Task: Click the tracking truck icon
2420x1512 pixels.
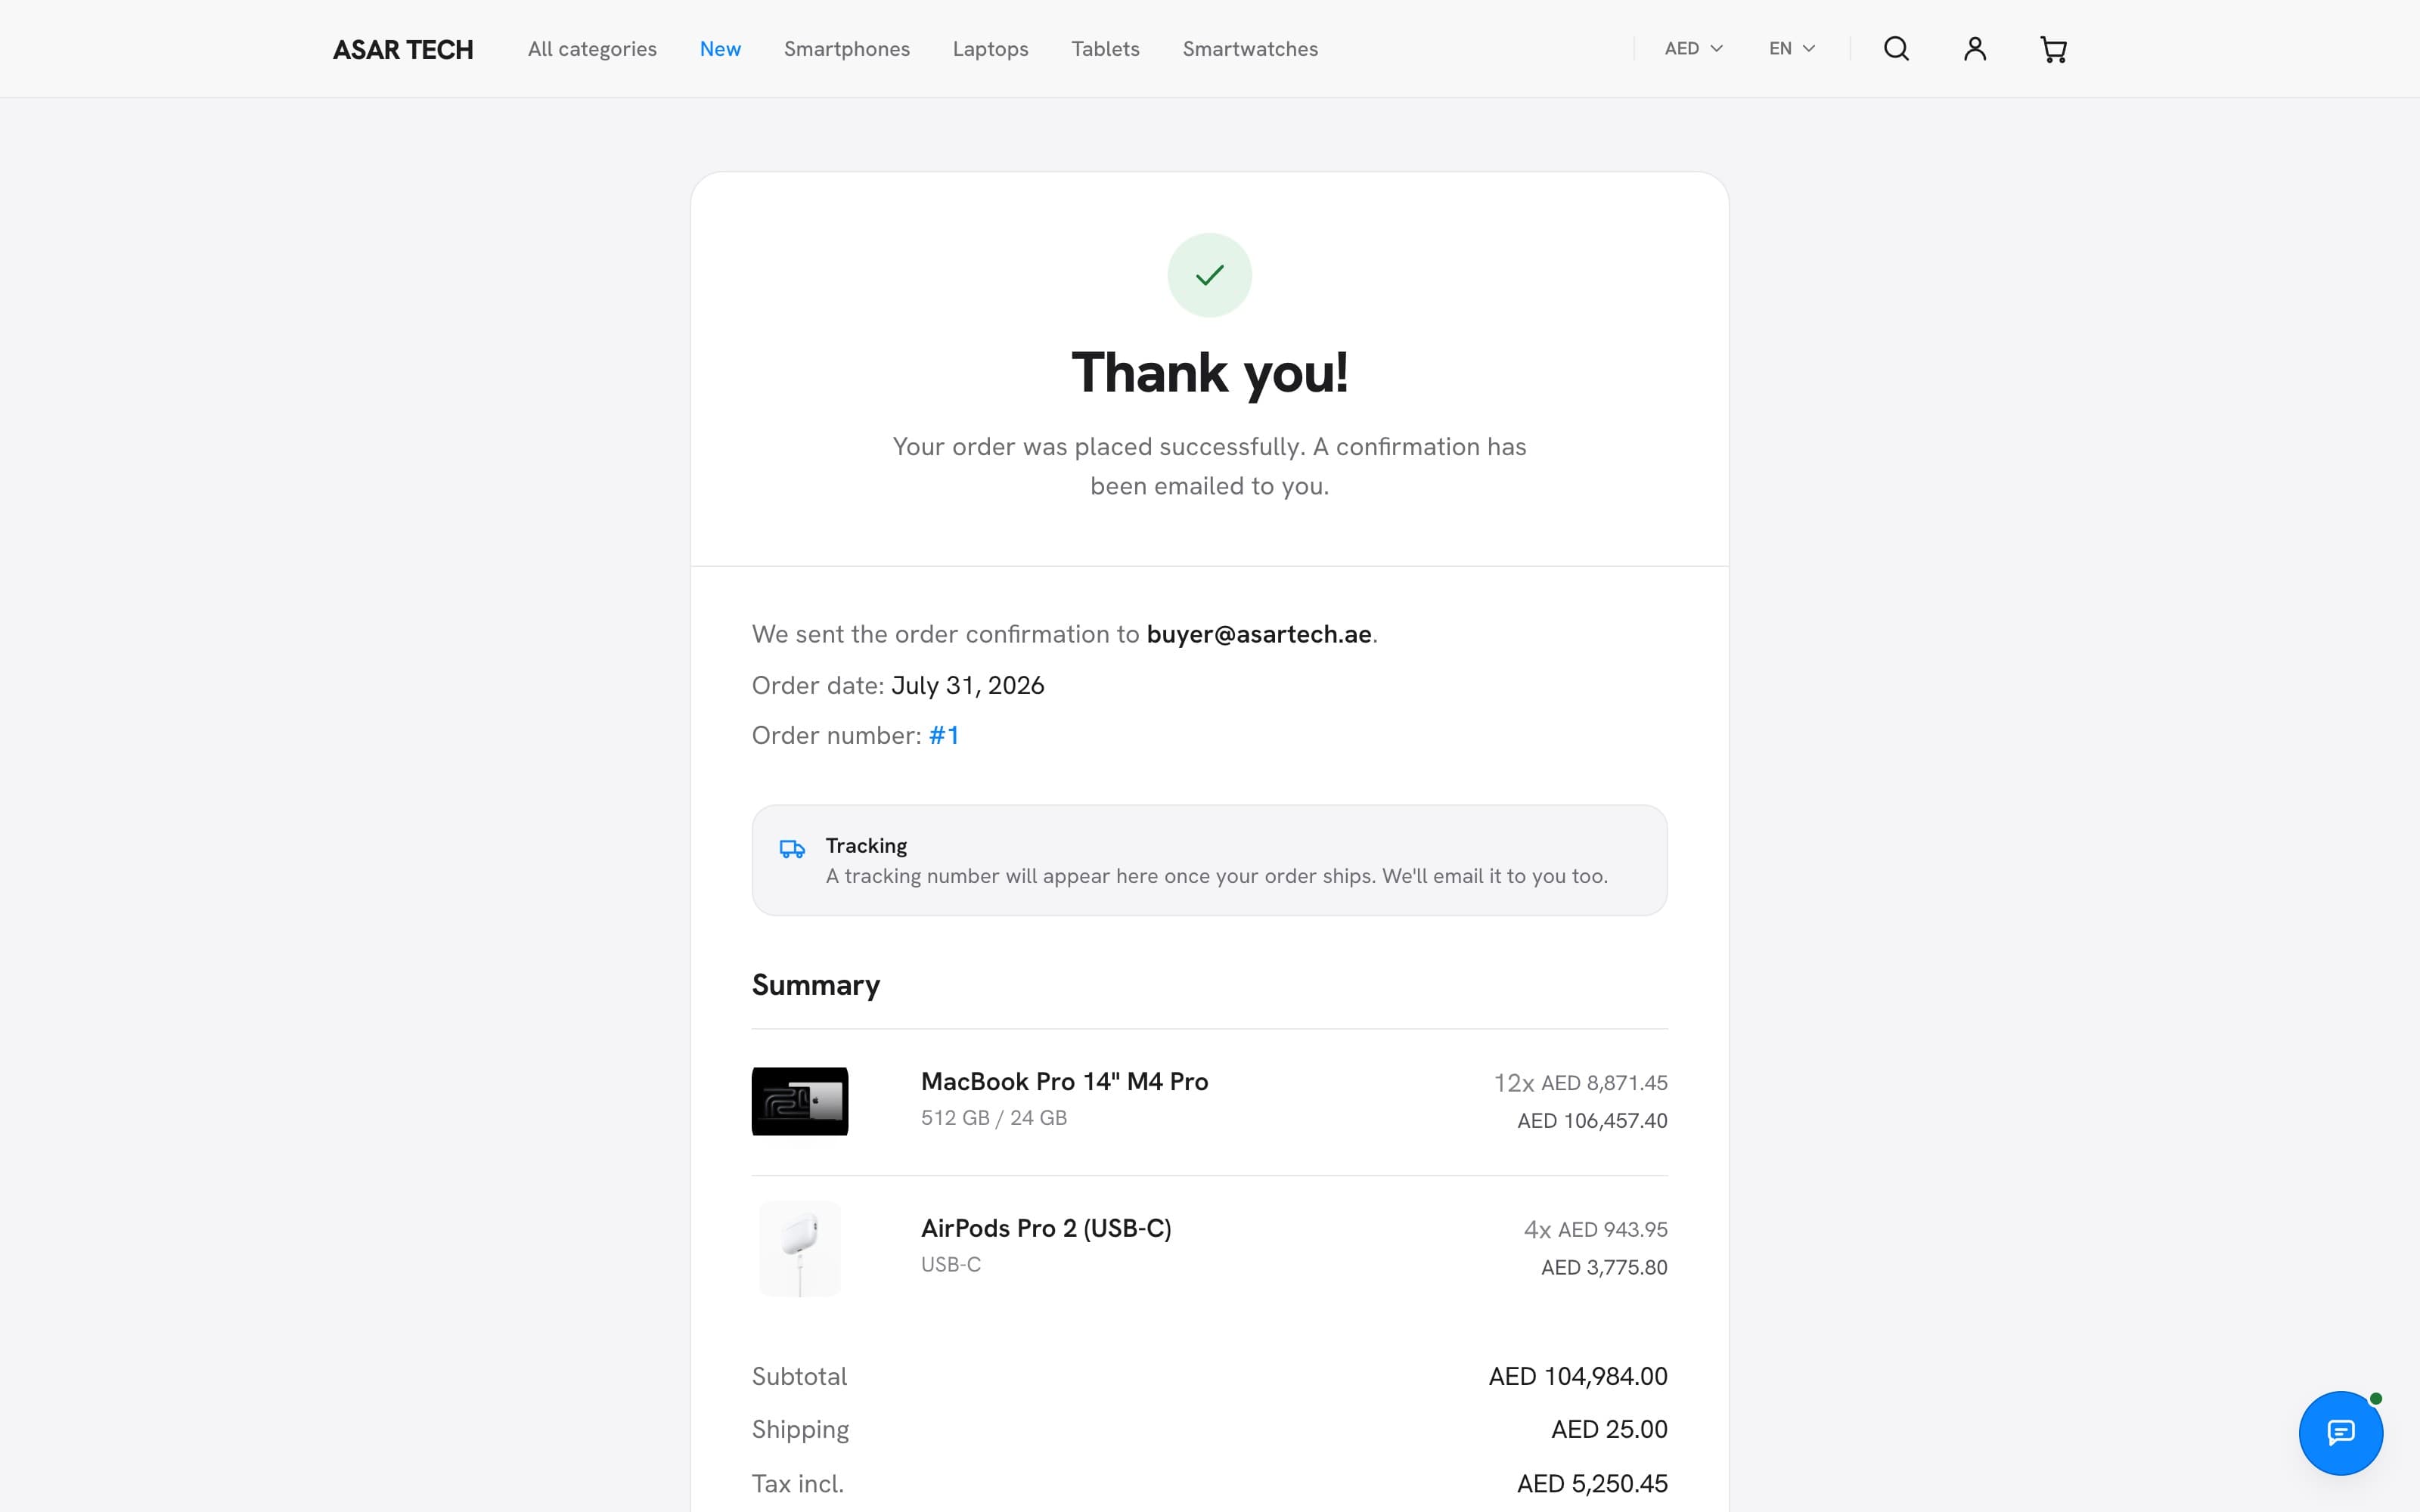Action: pyautogui.click(x=792, y=849)
